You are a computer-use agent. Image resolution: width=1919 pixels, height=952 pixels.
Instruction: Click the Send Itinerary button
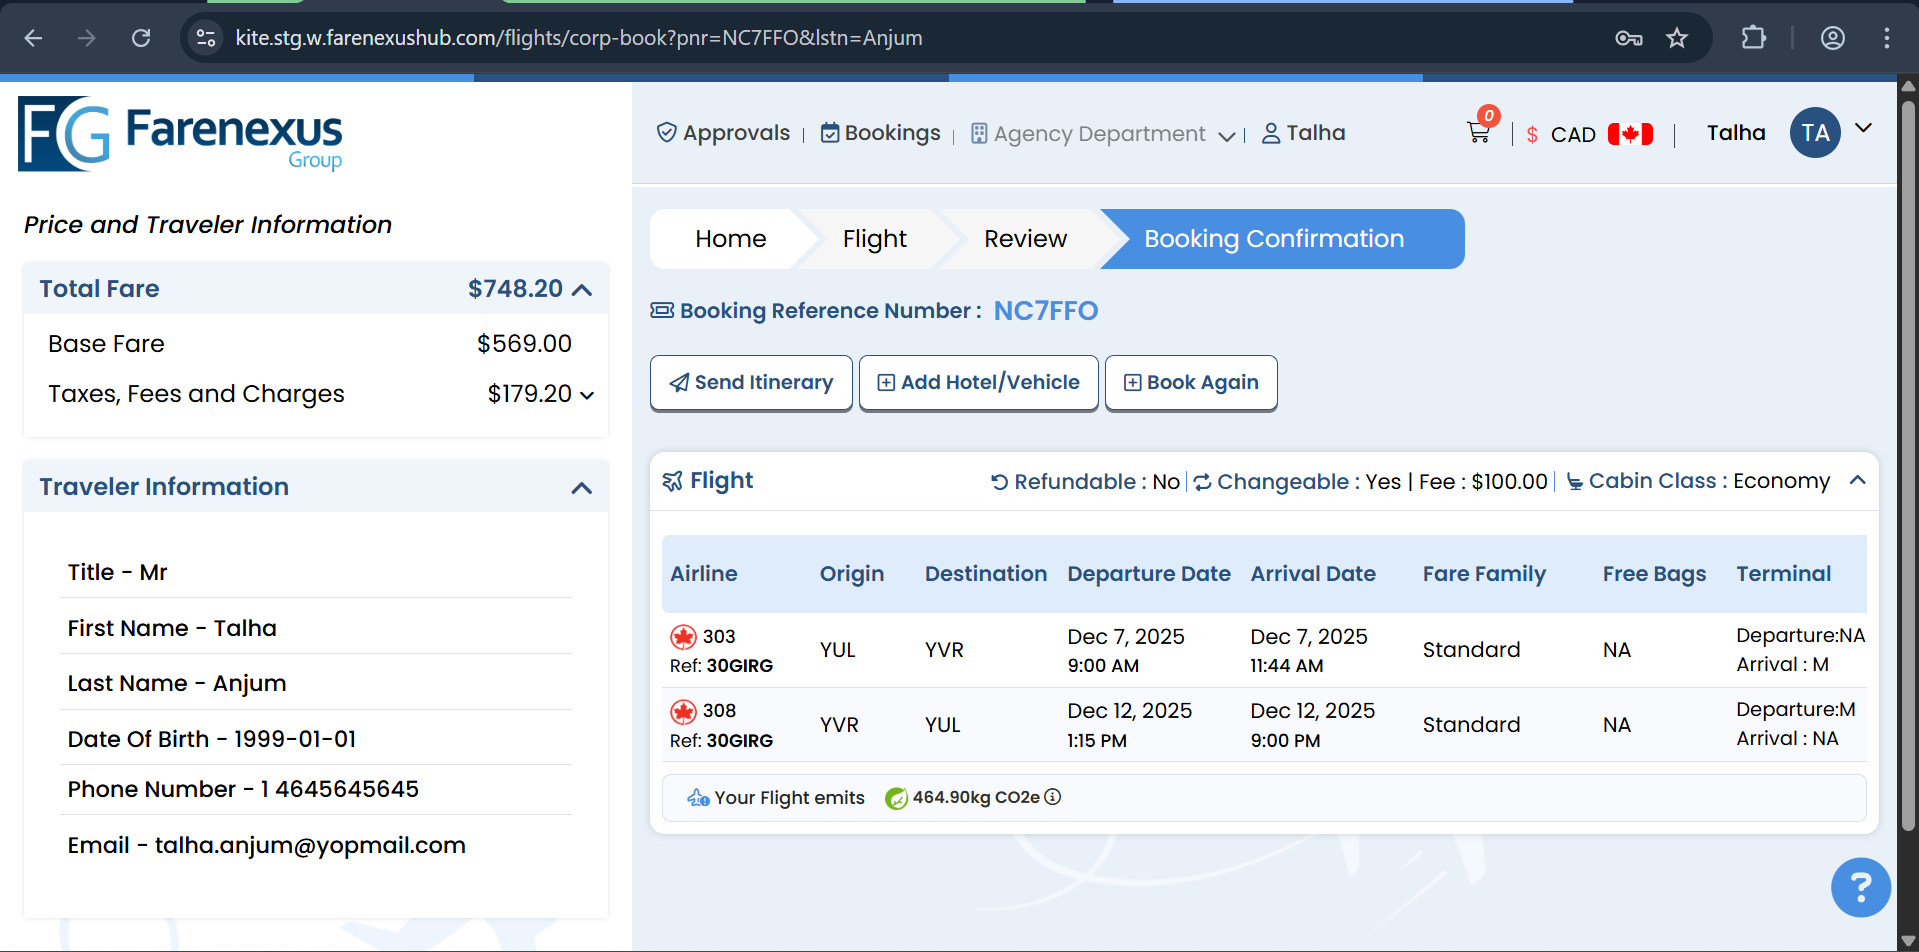[x=751, y=383]
